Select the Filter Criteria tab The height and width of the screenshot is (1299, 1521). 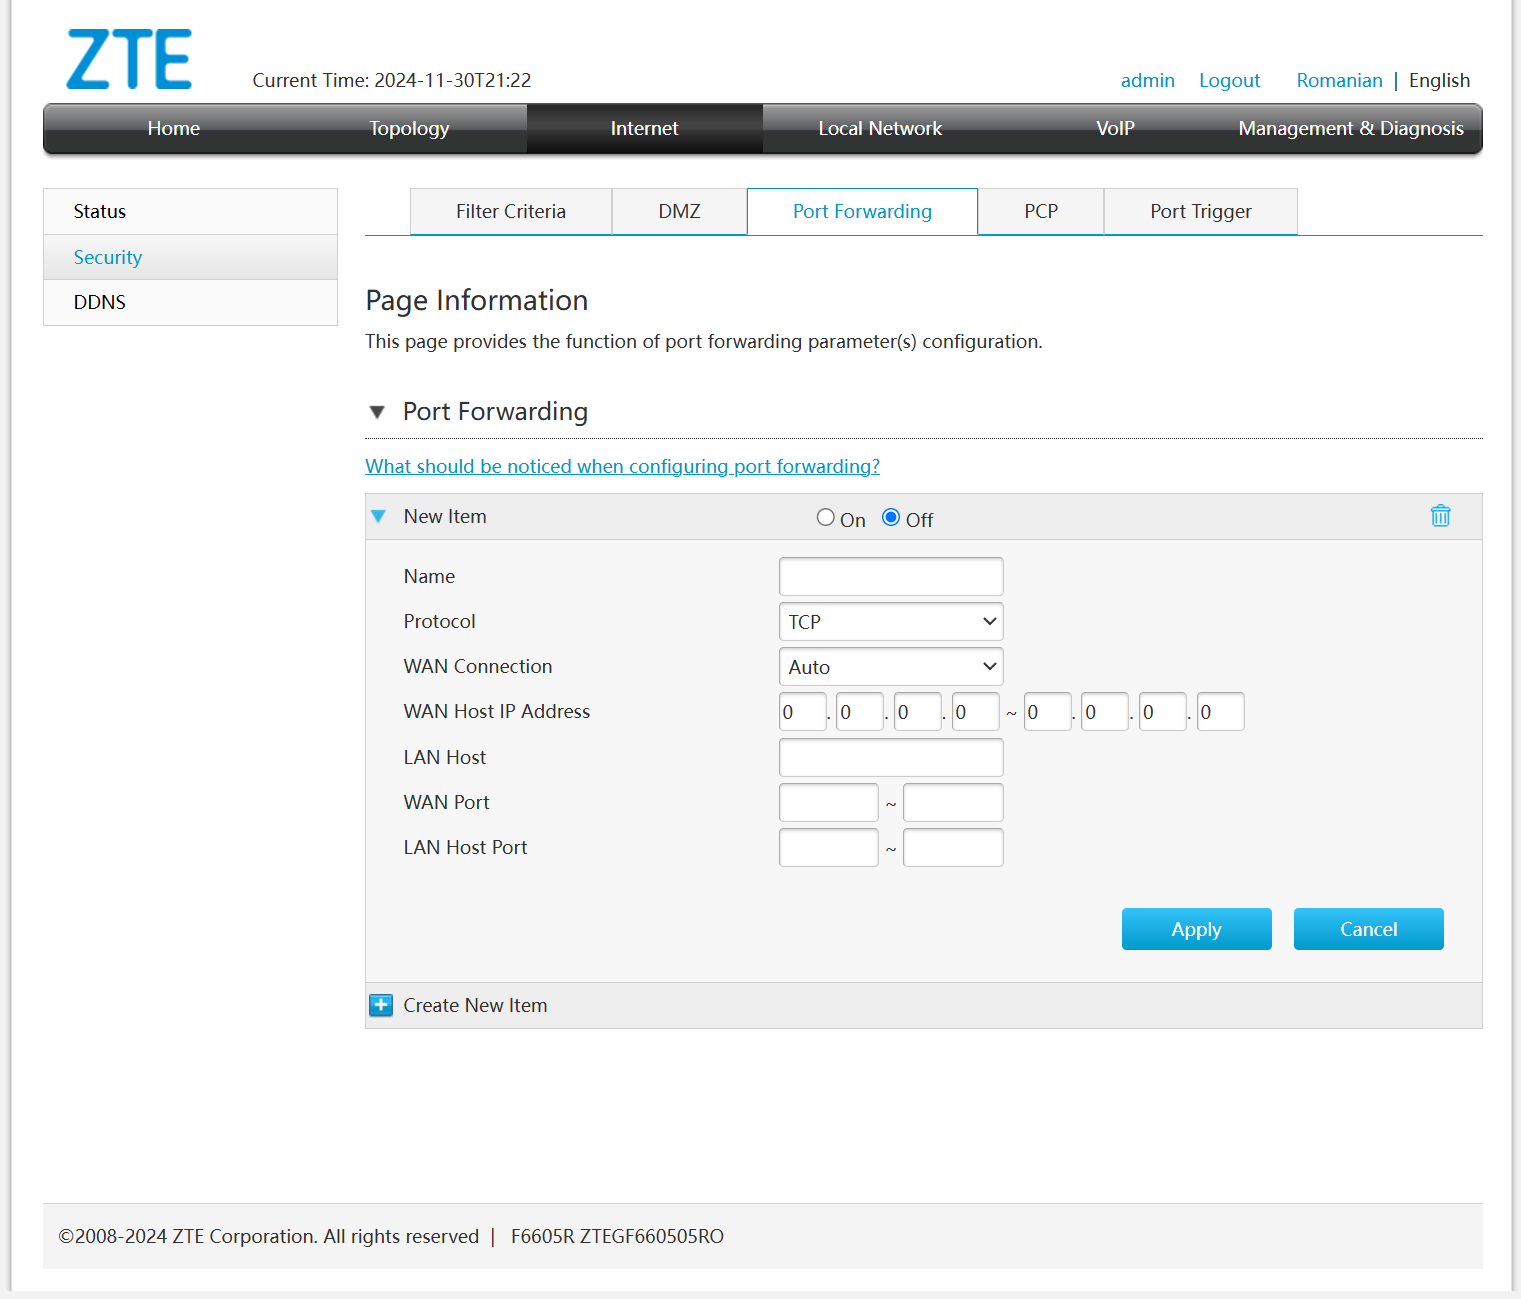510,211
